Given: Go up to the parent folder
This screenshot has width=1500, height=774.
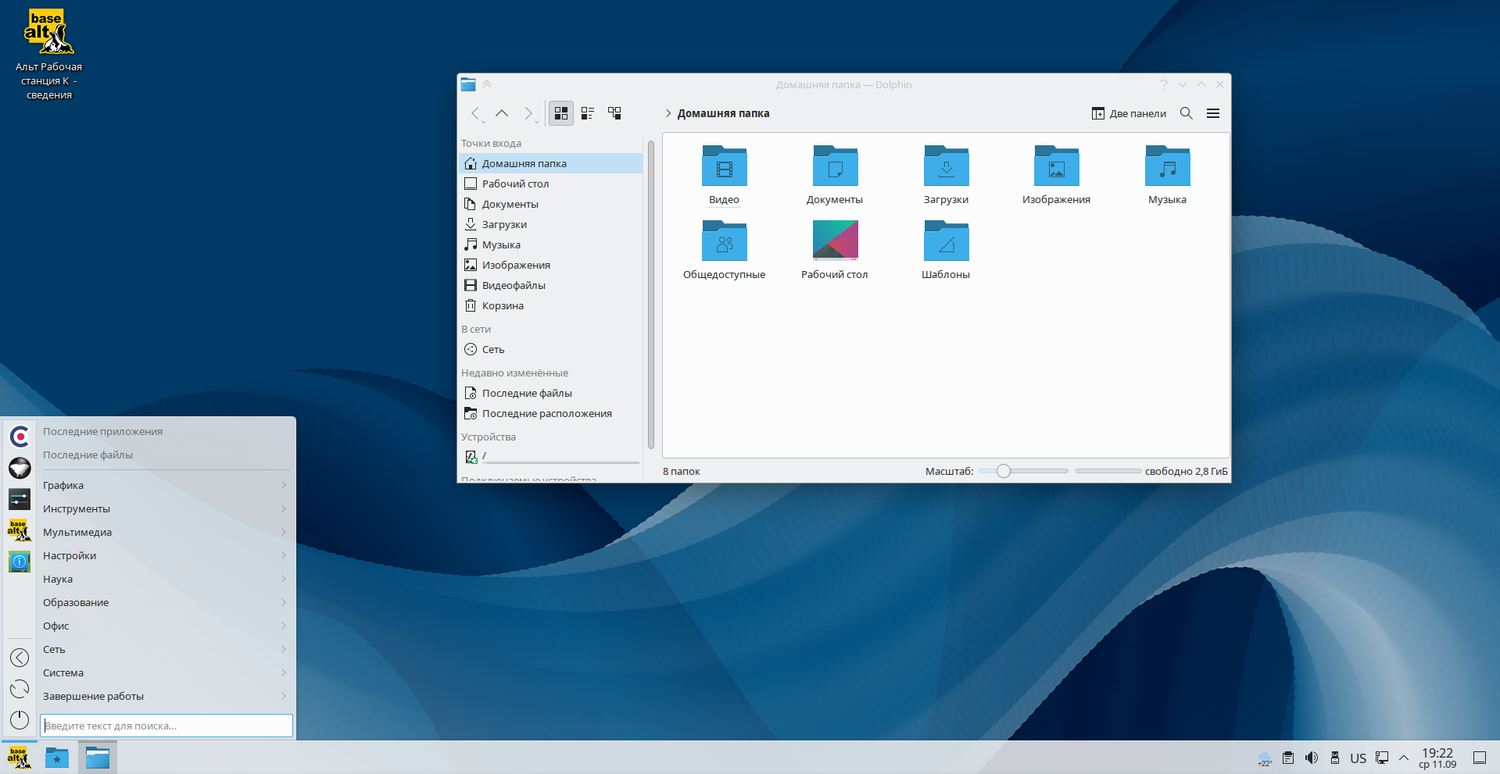Looking at the screenshot, I should coord(502,114).
